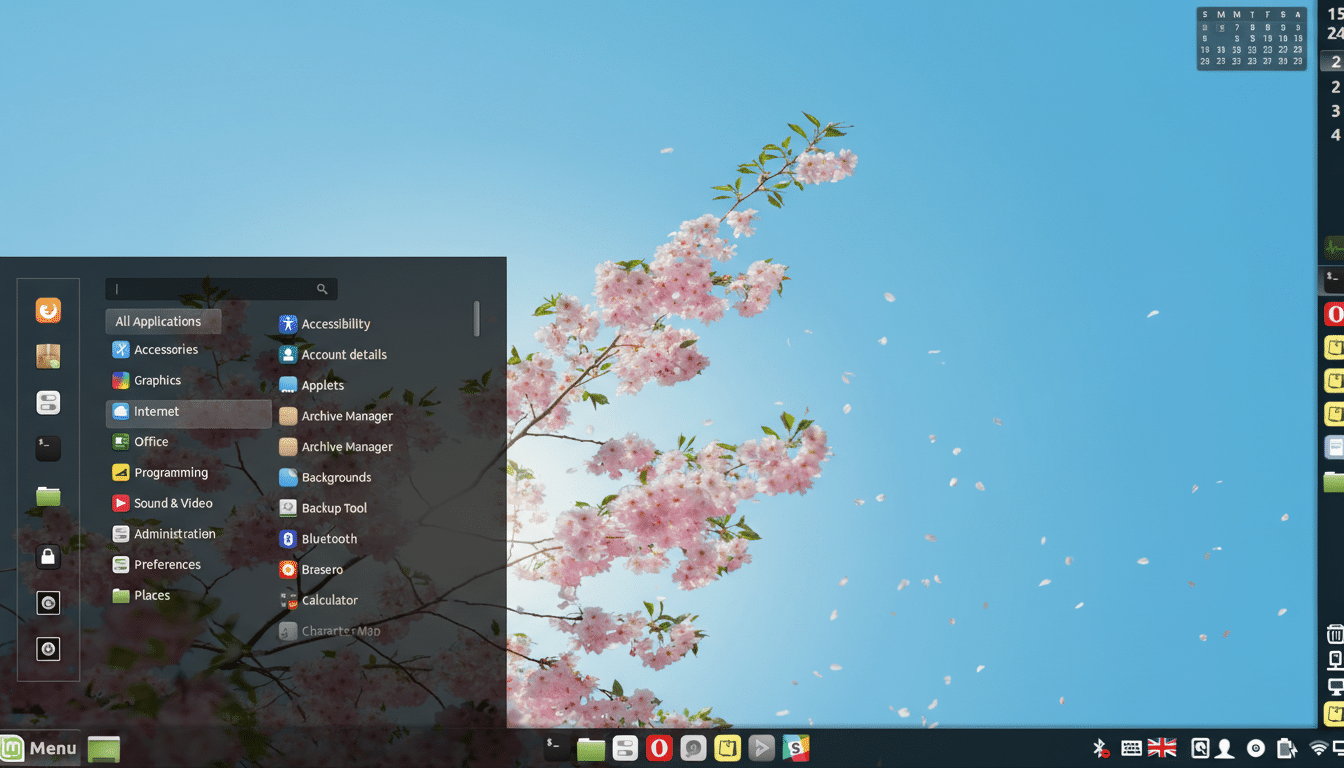Image resolution: width=1344 pixels, height=768 pixels.
Task: Launch Slack from the taskbar
Action: (x=796, y=747)
